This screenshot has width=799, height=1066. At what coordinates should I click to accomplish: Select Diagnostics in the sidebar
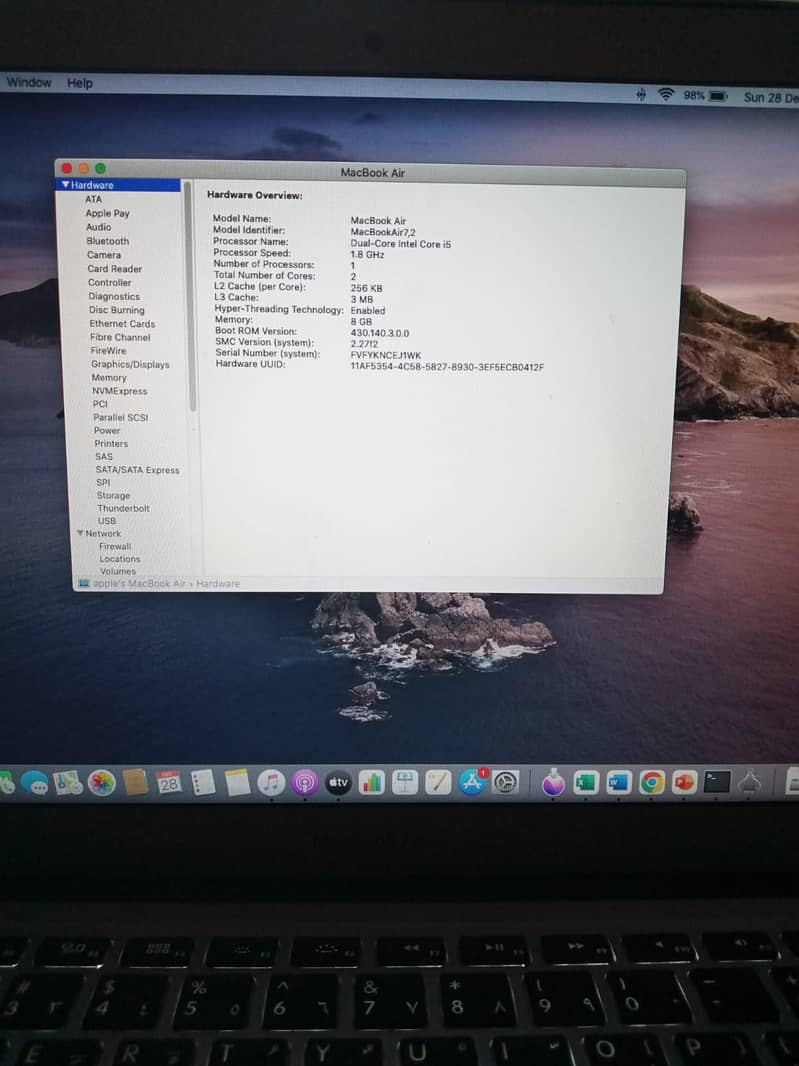[114, 296]
